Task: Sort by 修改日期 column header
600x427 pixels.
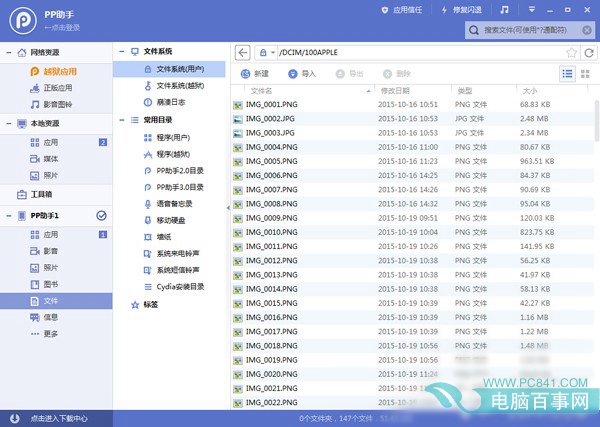Action: (413, 91)
